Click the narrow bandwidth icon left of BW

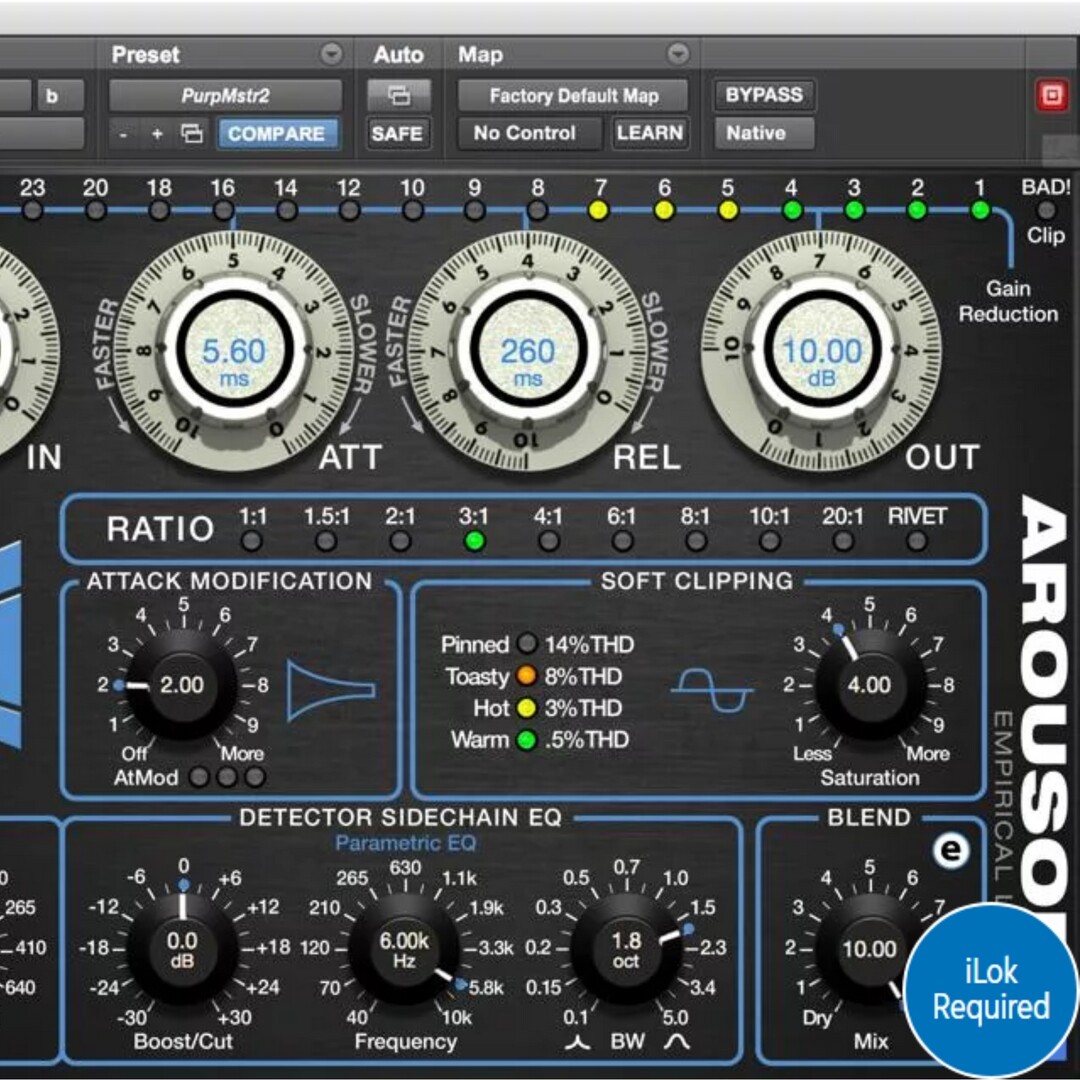point(577,1041)
